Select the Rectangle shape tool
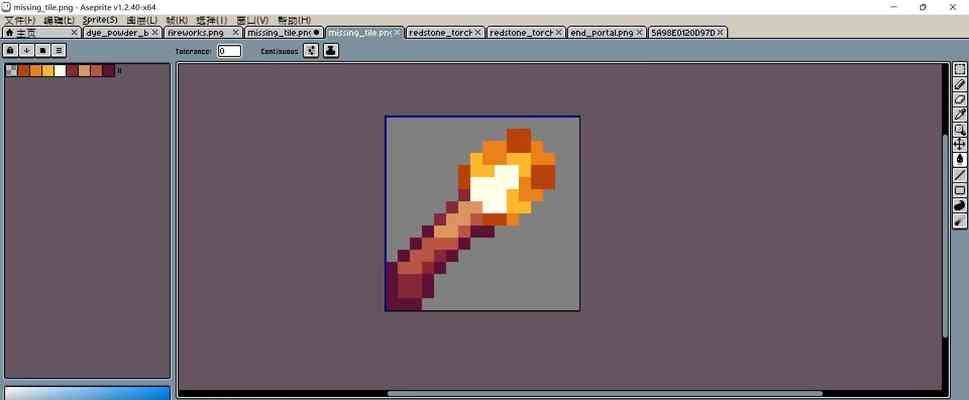 tap(960, 190)
